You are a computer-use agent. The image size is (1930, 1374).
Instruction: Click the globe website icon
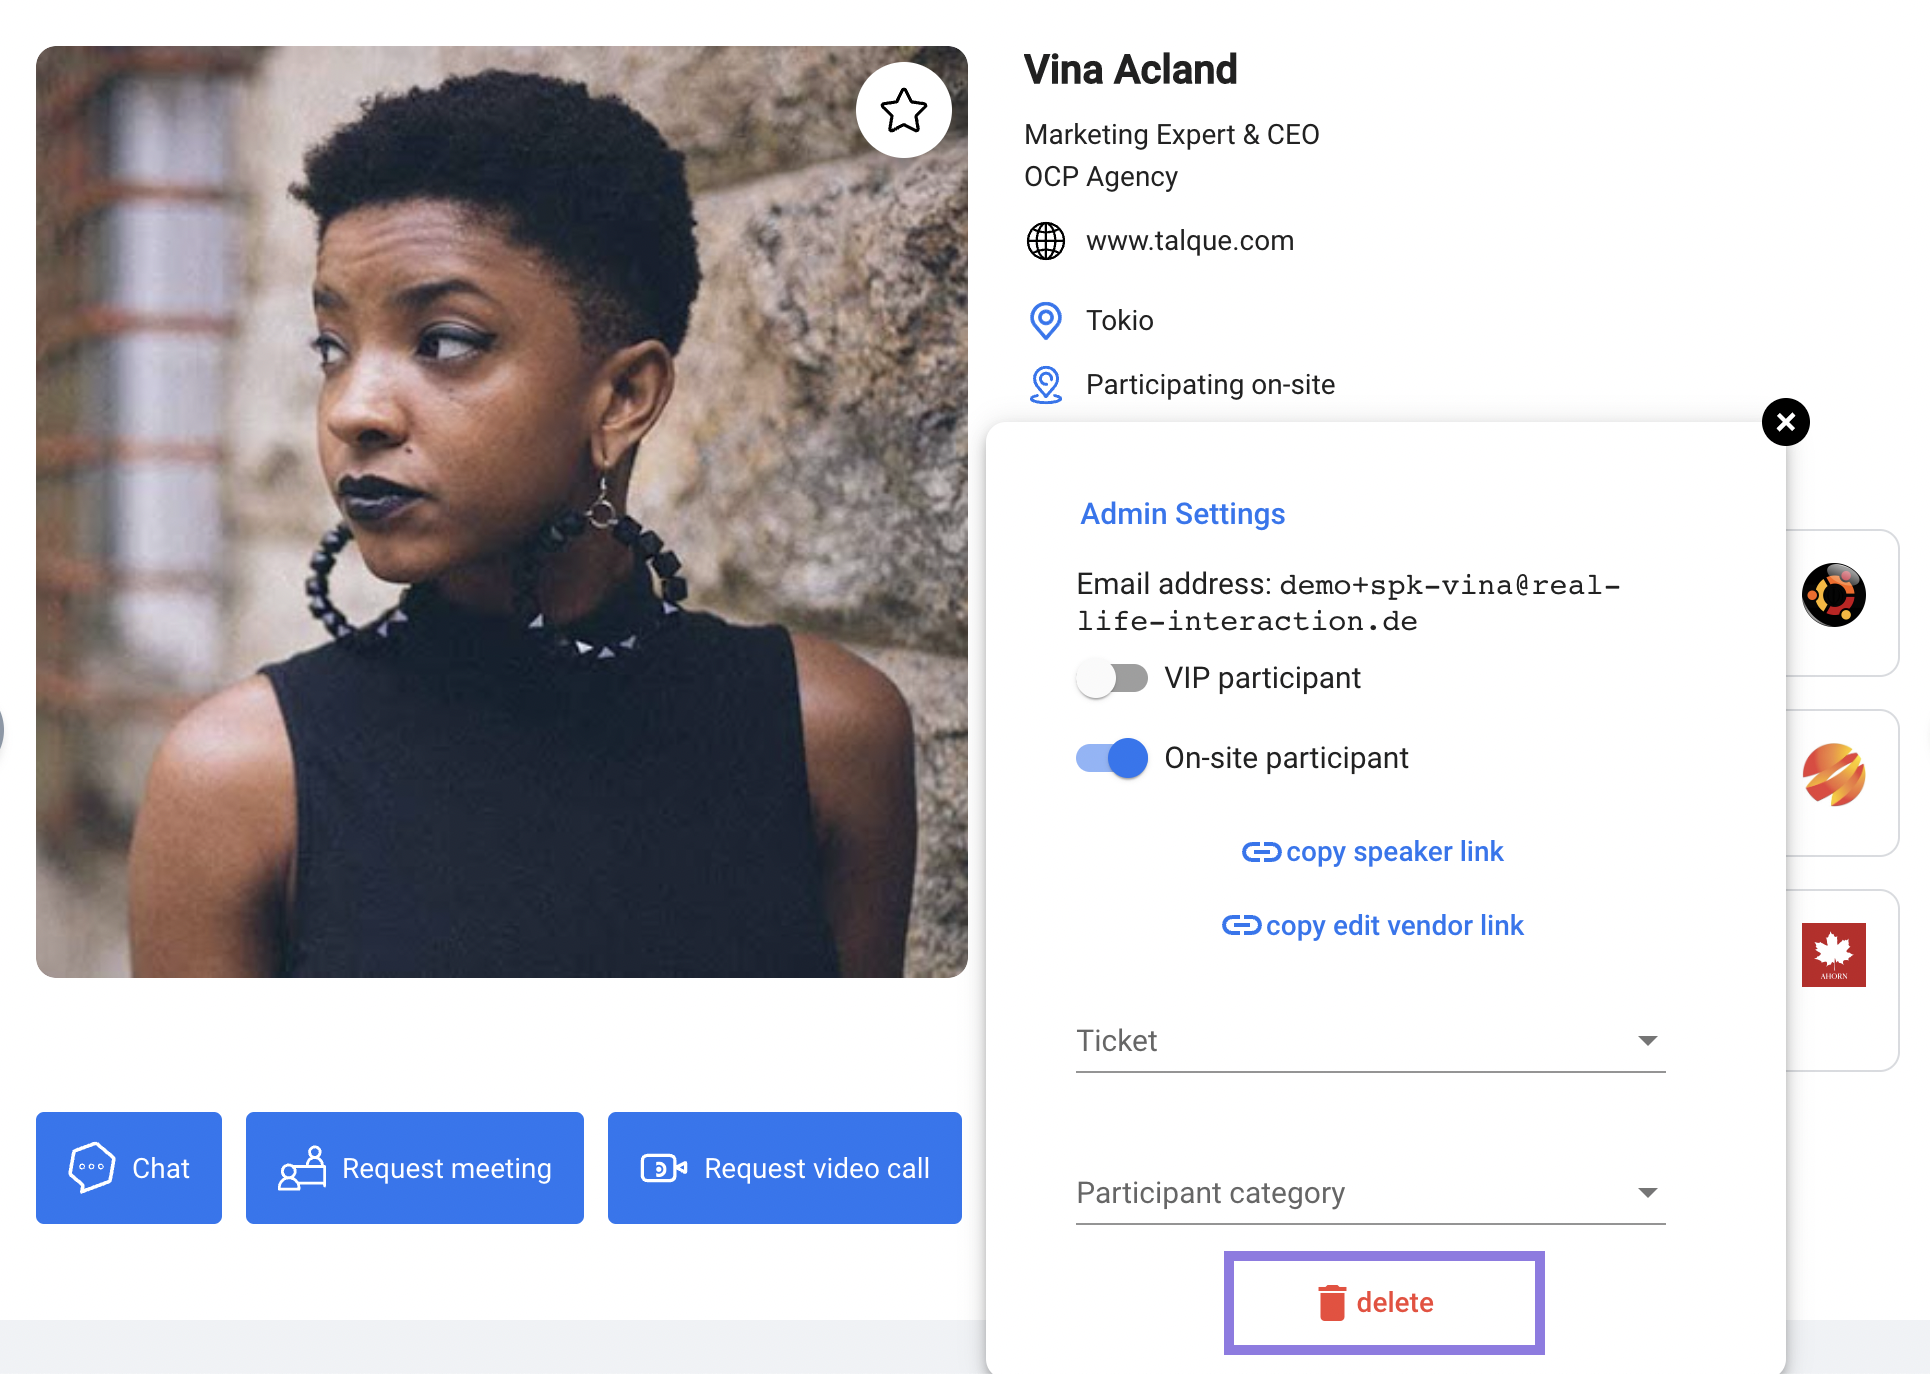point(1046,241)
